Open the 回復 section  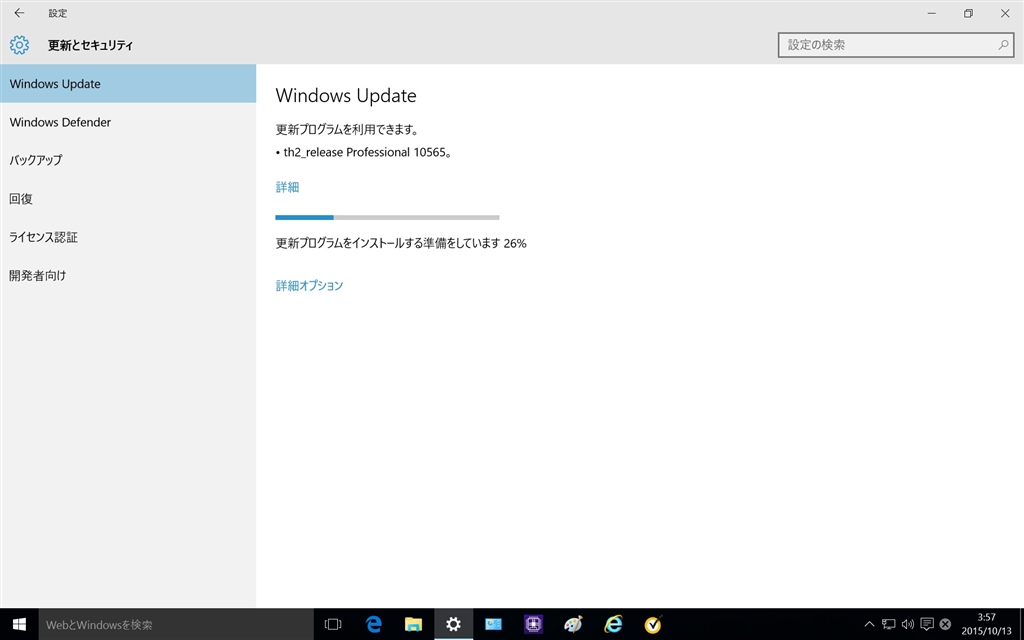pyautogui.click(x=128, y=199)
